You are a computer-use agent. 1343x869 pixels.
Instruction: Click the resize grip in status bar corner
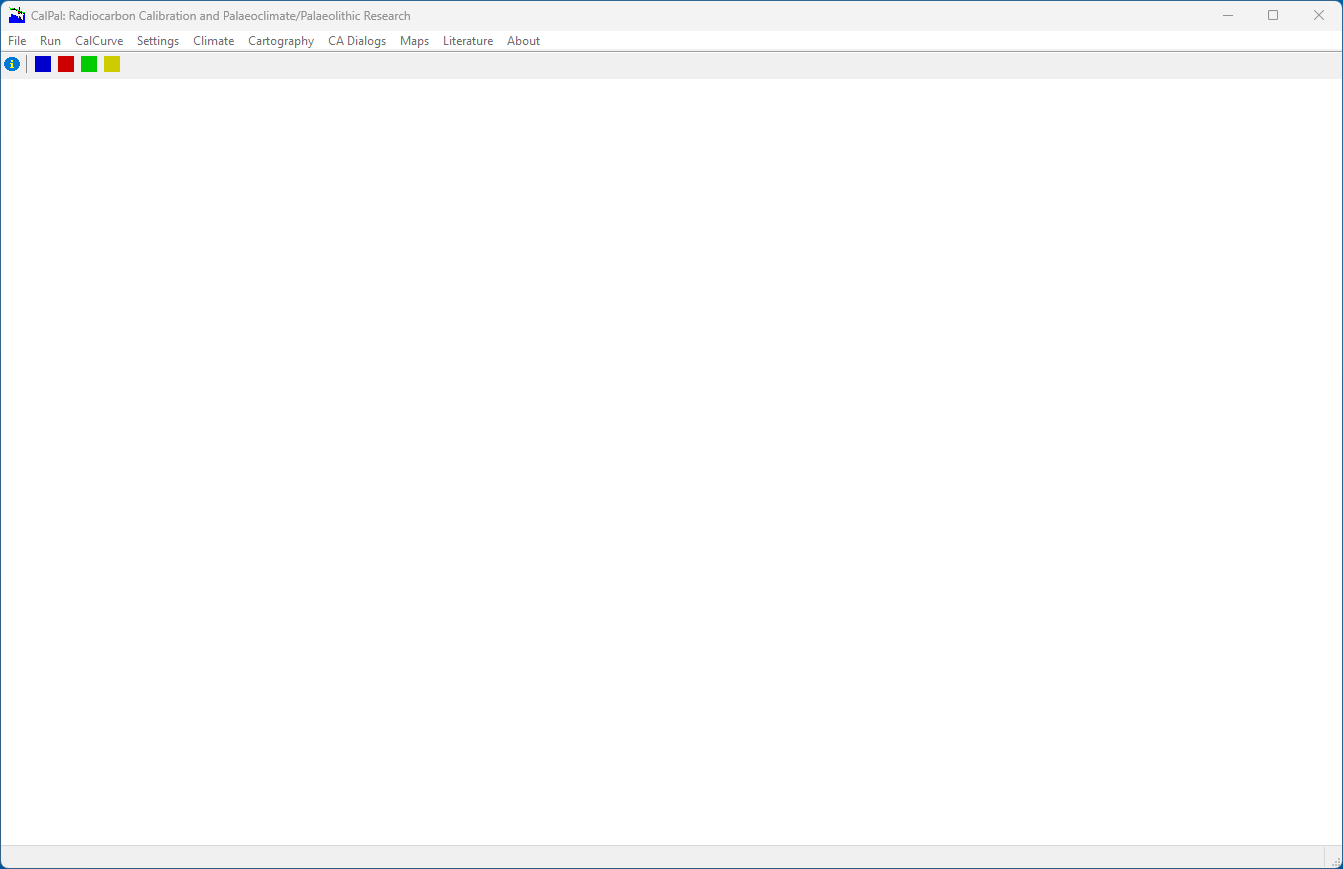[x=1335, y=861]
